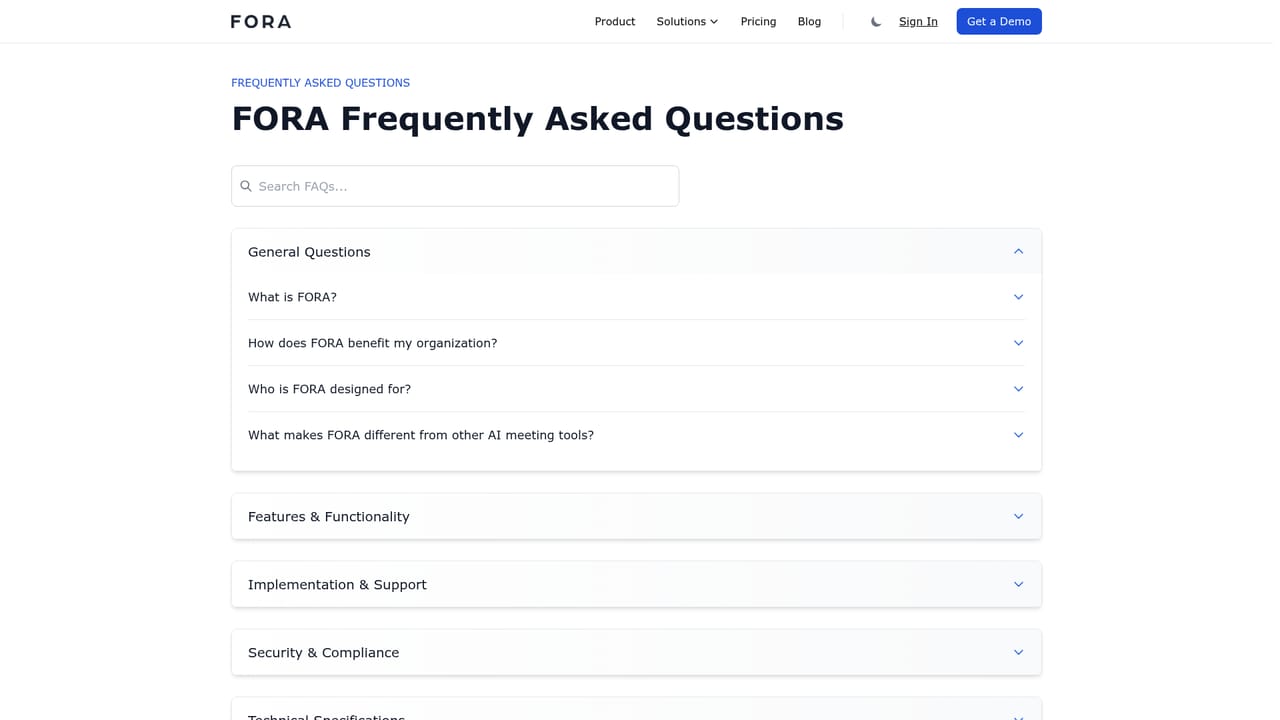Click the search magnifier icon
1280x720 pixels.
tap(246, 186)
